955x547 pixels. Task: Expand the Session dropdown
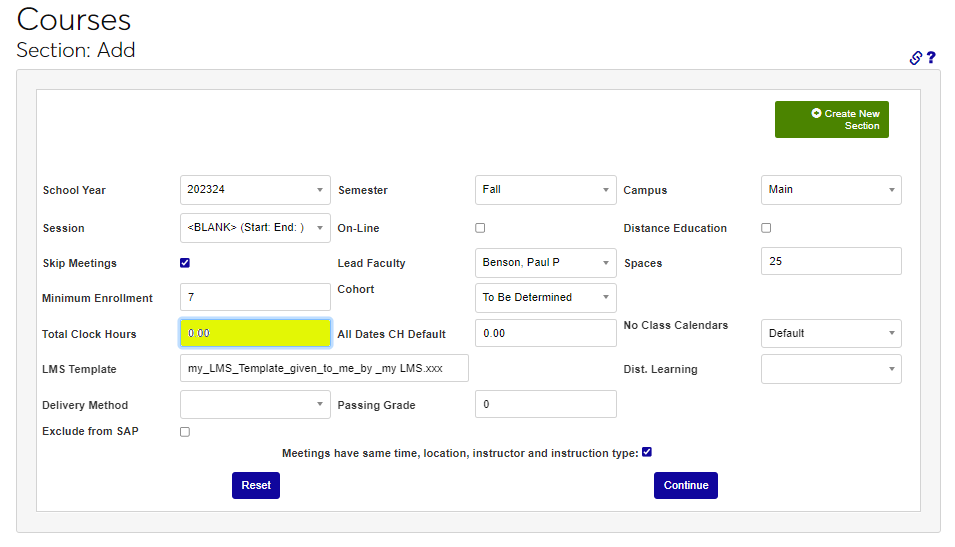[255, 228]
